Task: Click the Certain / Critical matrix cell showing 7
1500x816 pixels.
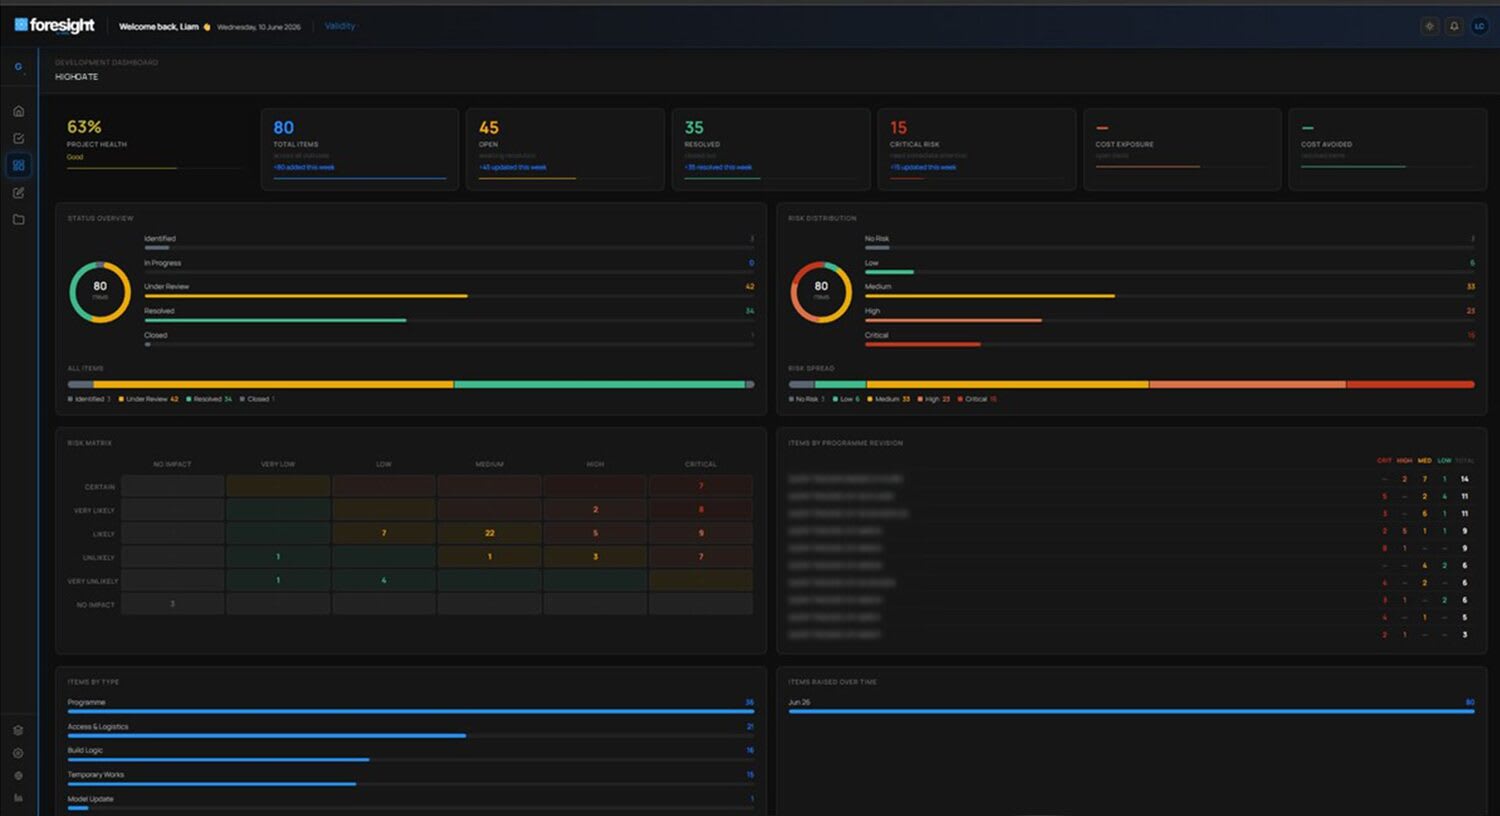Action: click(x=700, y=486)
